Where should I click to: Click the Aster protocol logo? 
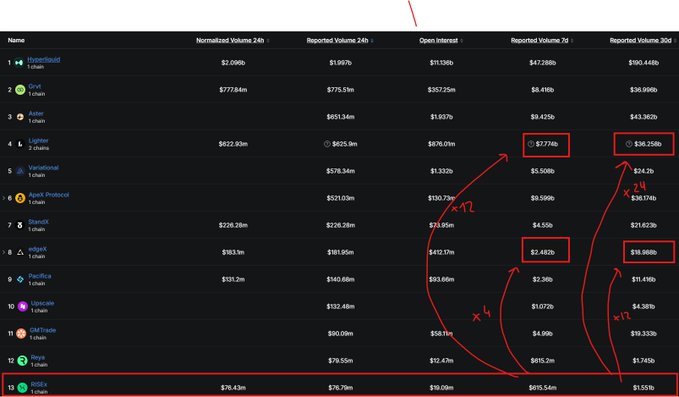[x=20, y=117]
